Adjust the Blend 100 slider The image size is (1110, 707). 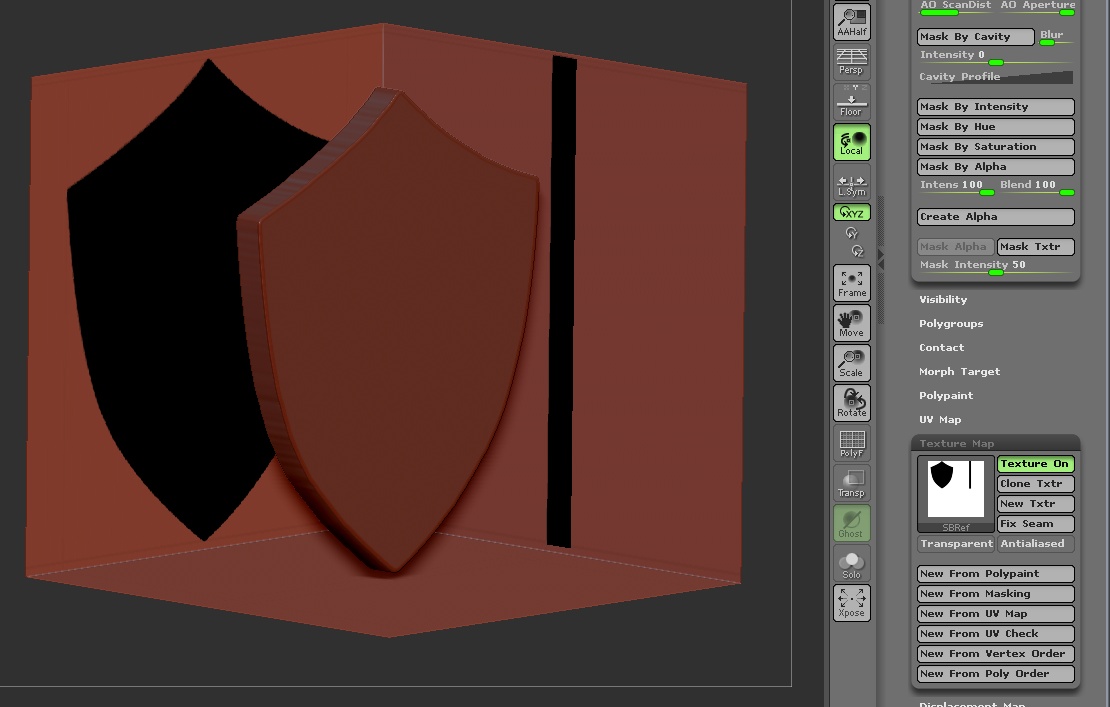1036,186
